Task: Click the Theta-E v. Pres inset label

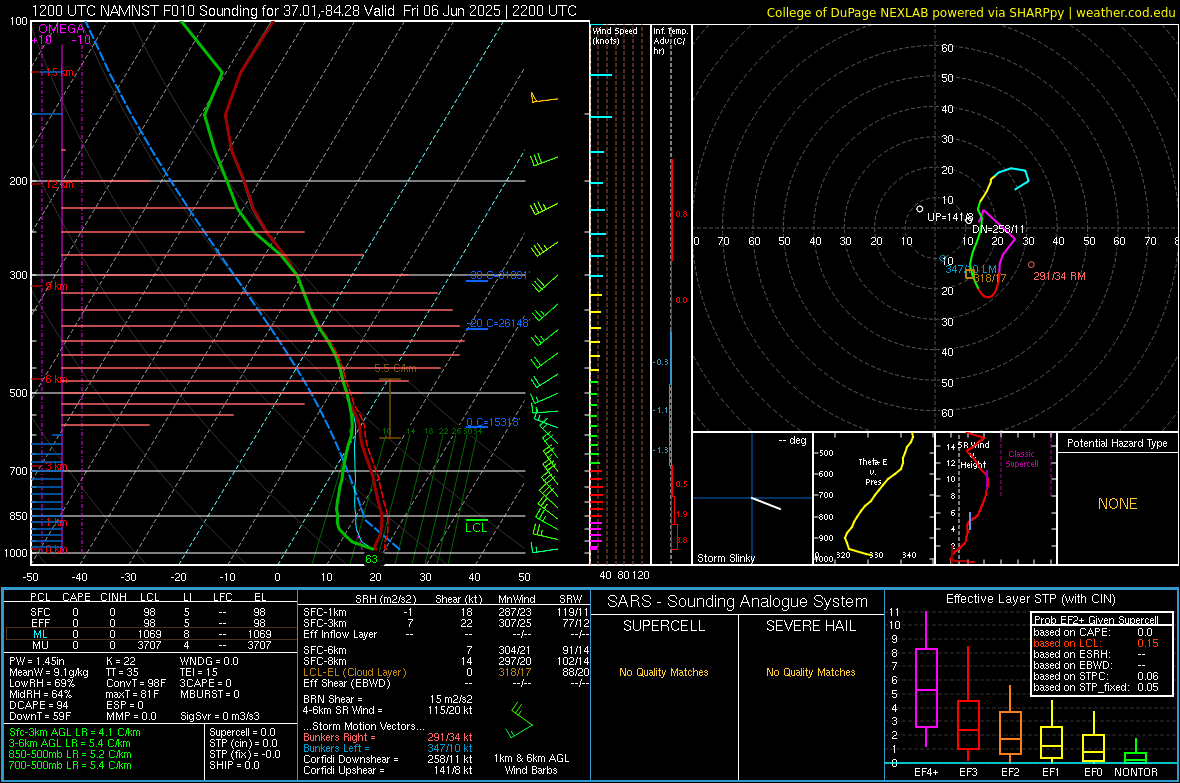Action: point(873,471)
